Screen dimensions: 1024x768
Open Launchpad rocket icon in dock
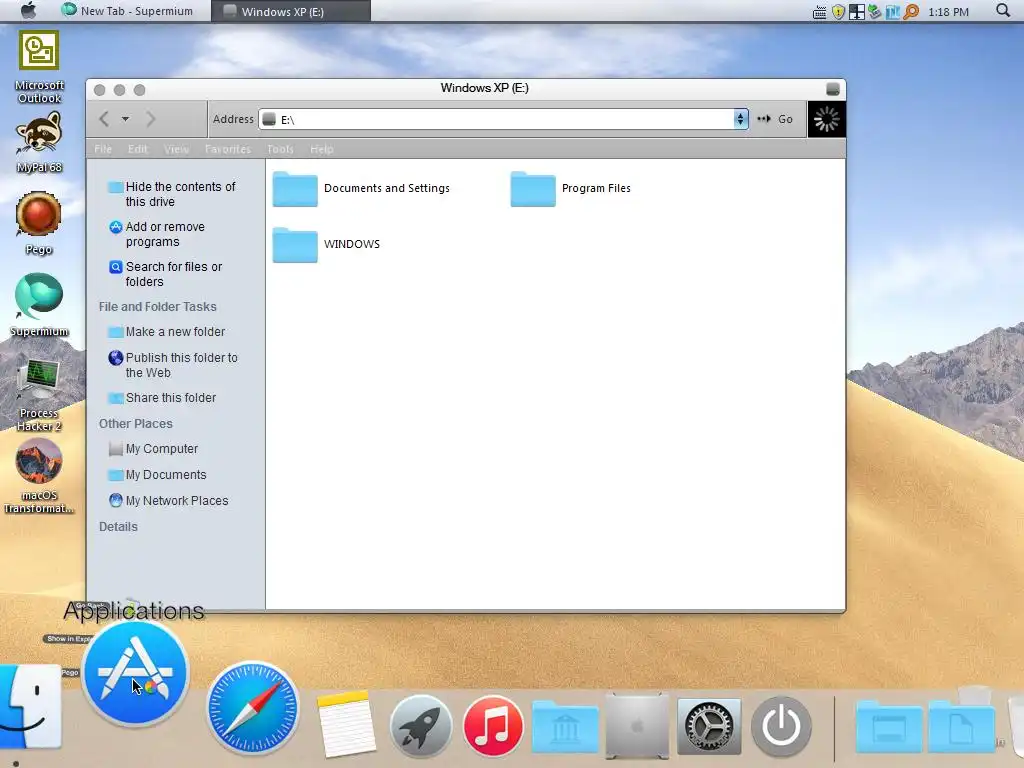[421, 726]
